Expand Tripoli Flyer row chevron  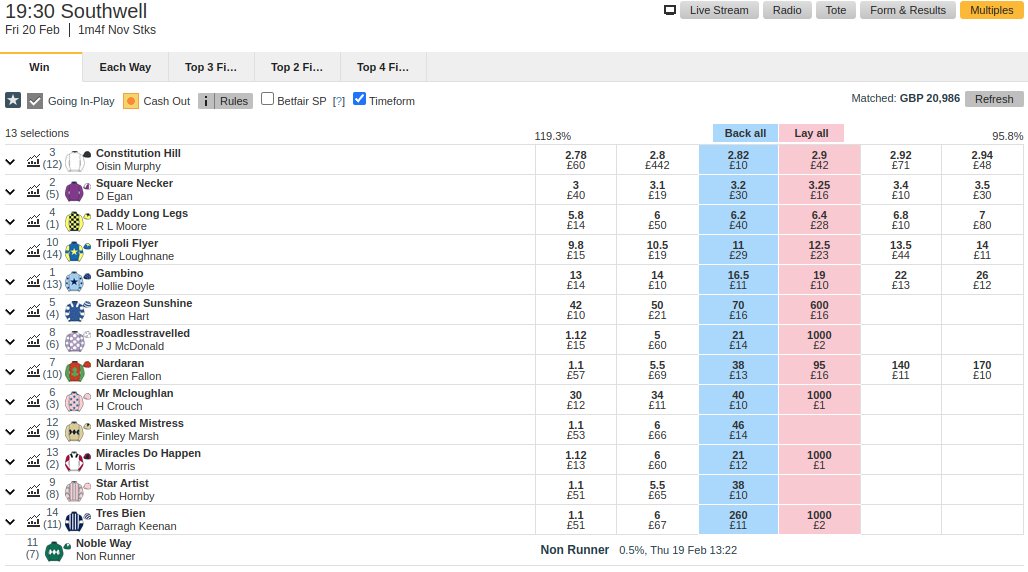click(x=10, y=251)
